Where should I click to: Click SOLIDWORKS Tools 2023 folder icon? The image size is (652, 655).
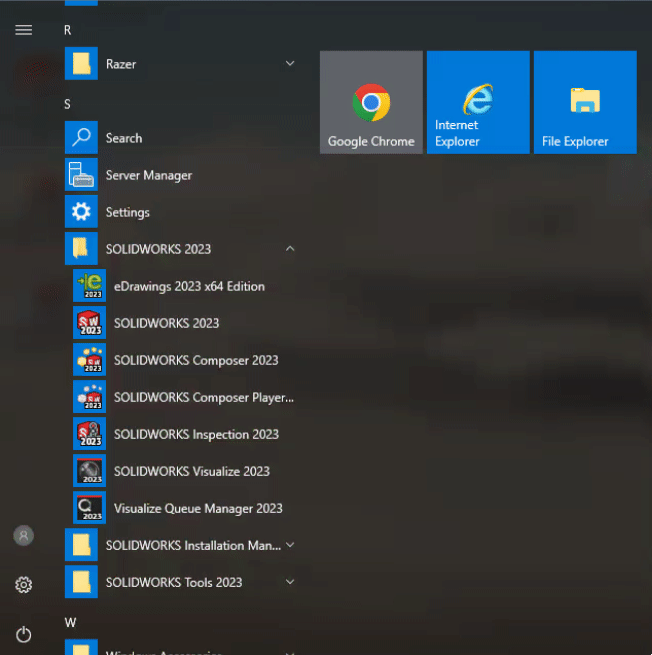(81, 582)
